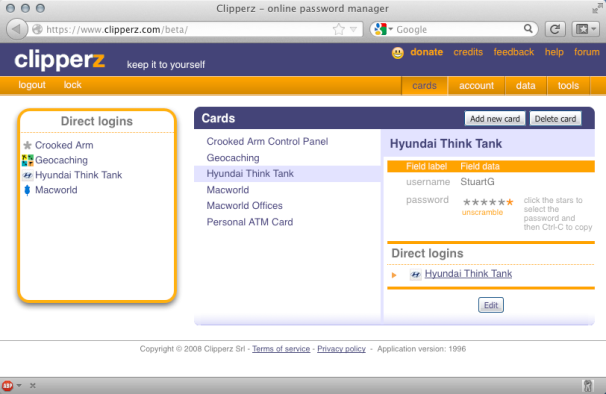The height and width of the screenshot is (394, 606).
Task: Click Crooked Arm star icon in sidebar
Action: (27, 145)
